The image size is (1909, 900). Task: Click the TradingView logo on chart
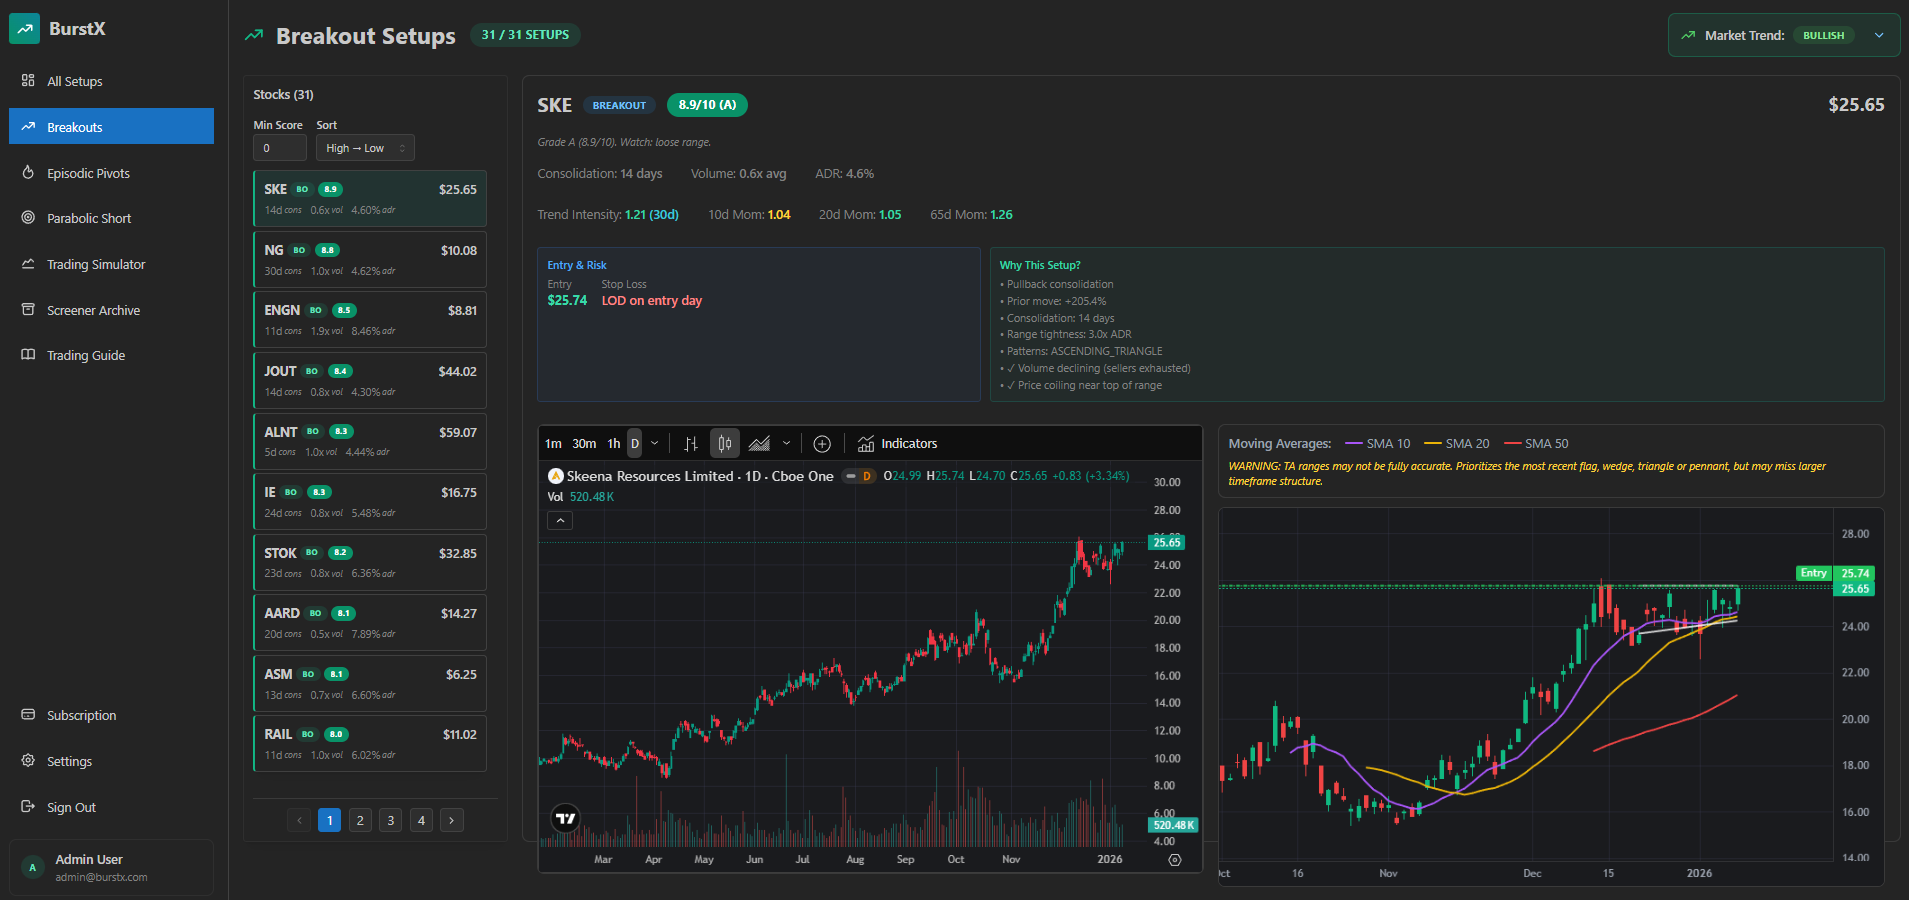click(566, 818)
